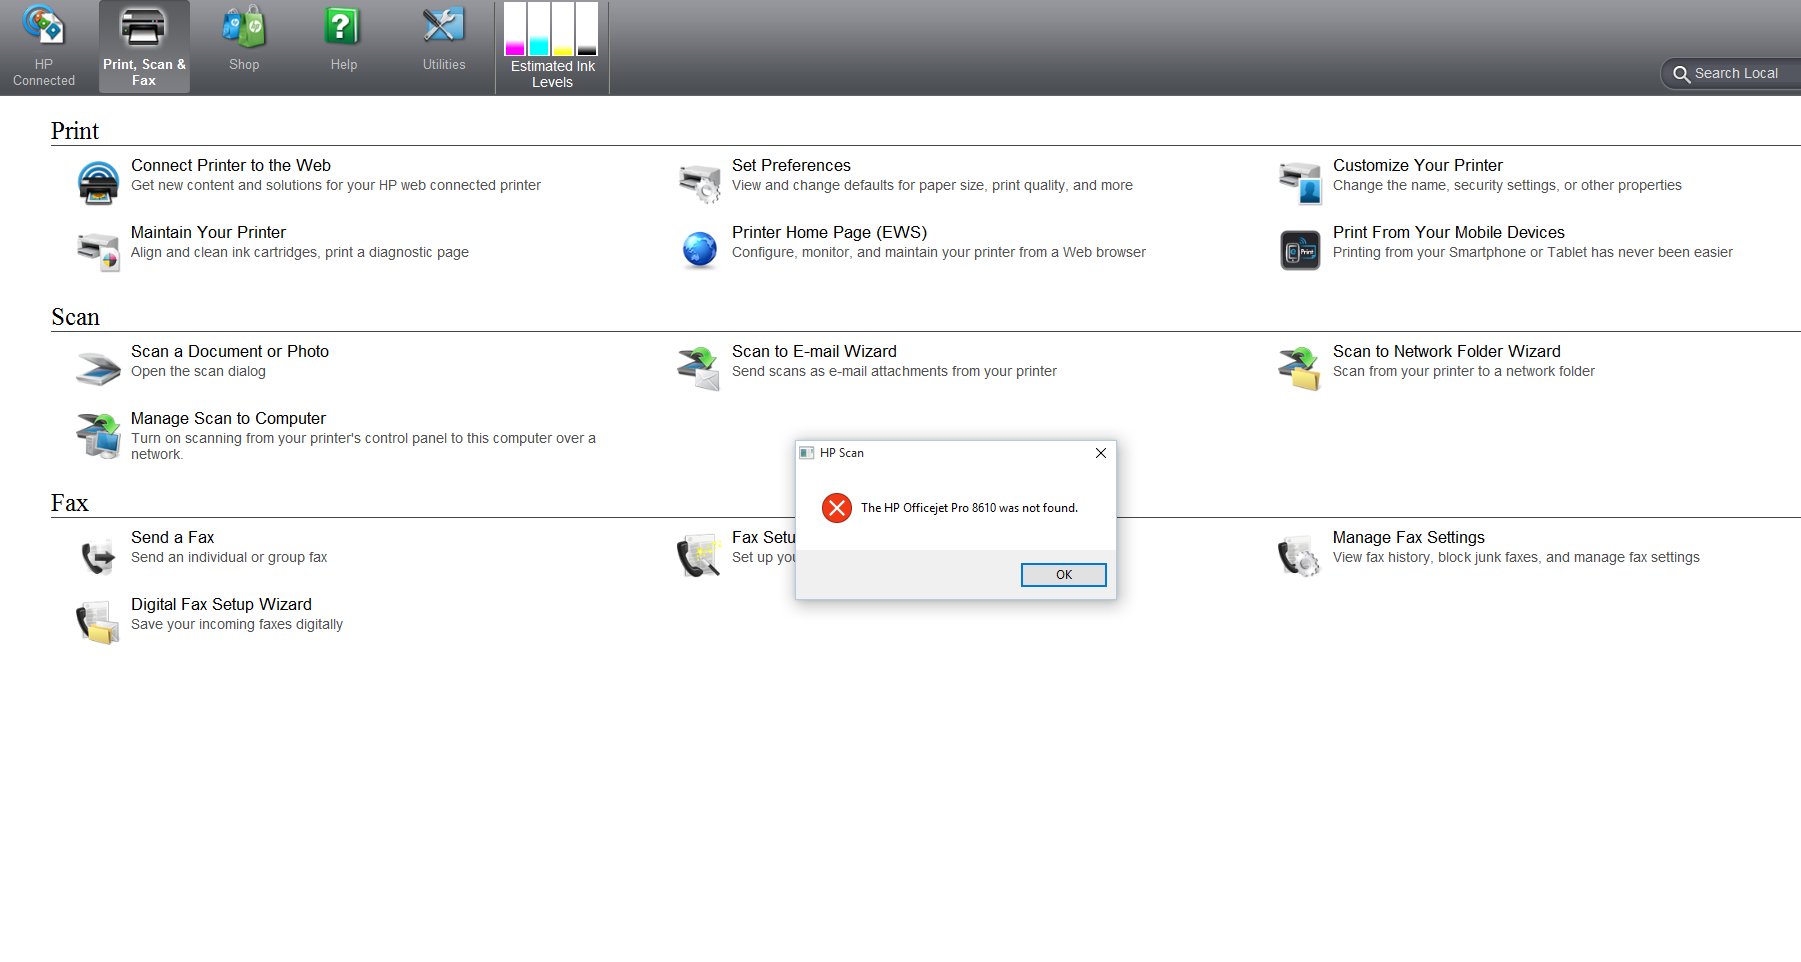Click the Scan to Network Folder icon
This screenshot has height=962, width=1801.
1299,368
